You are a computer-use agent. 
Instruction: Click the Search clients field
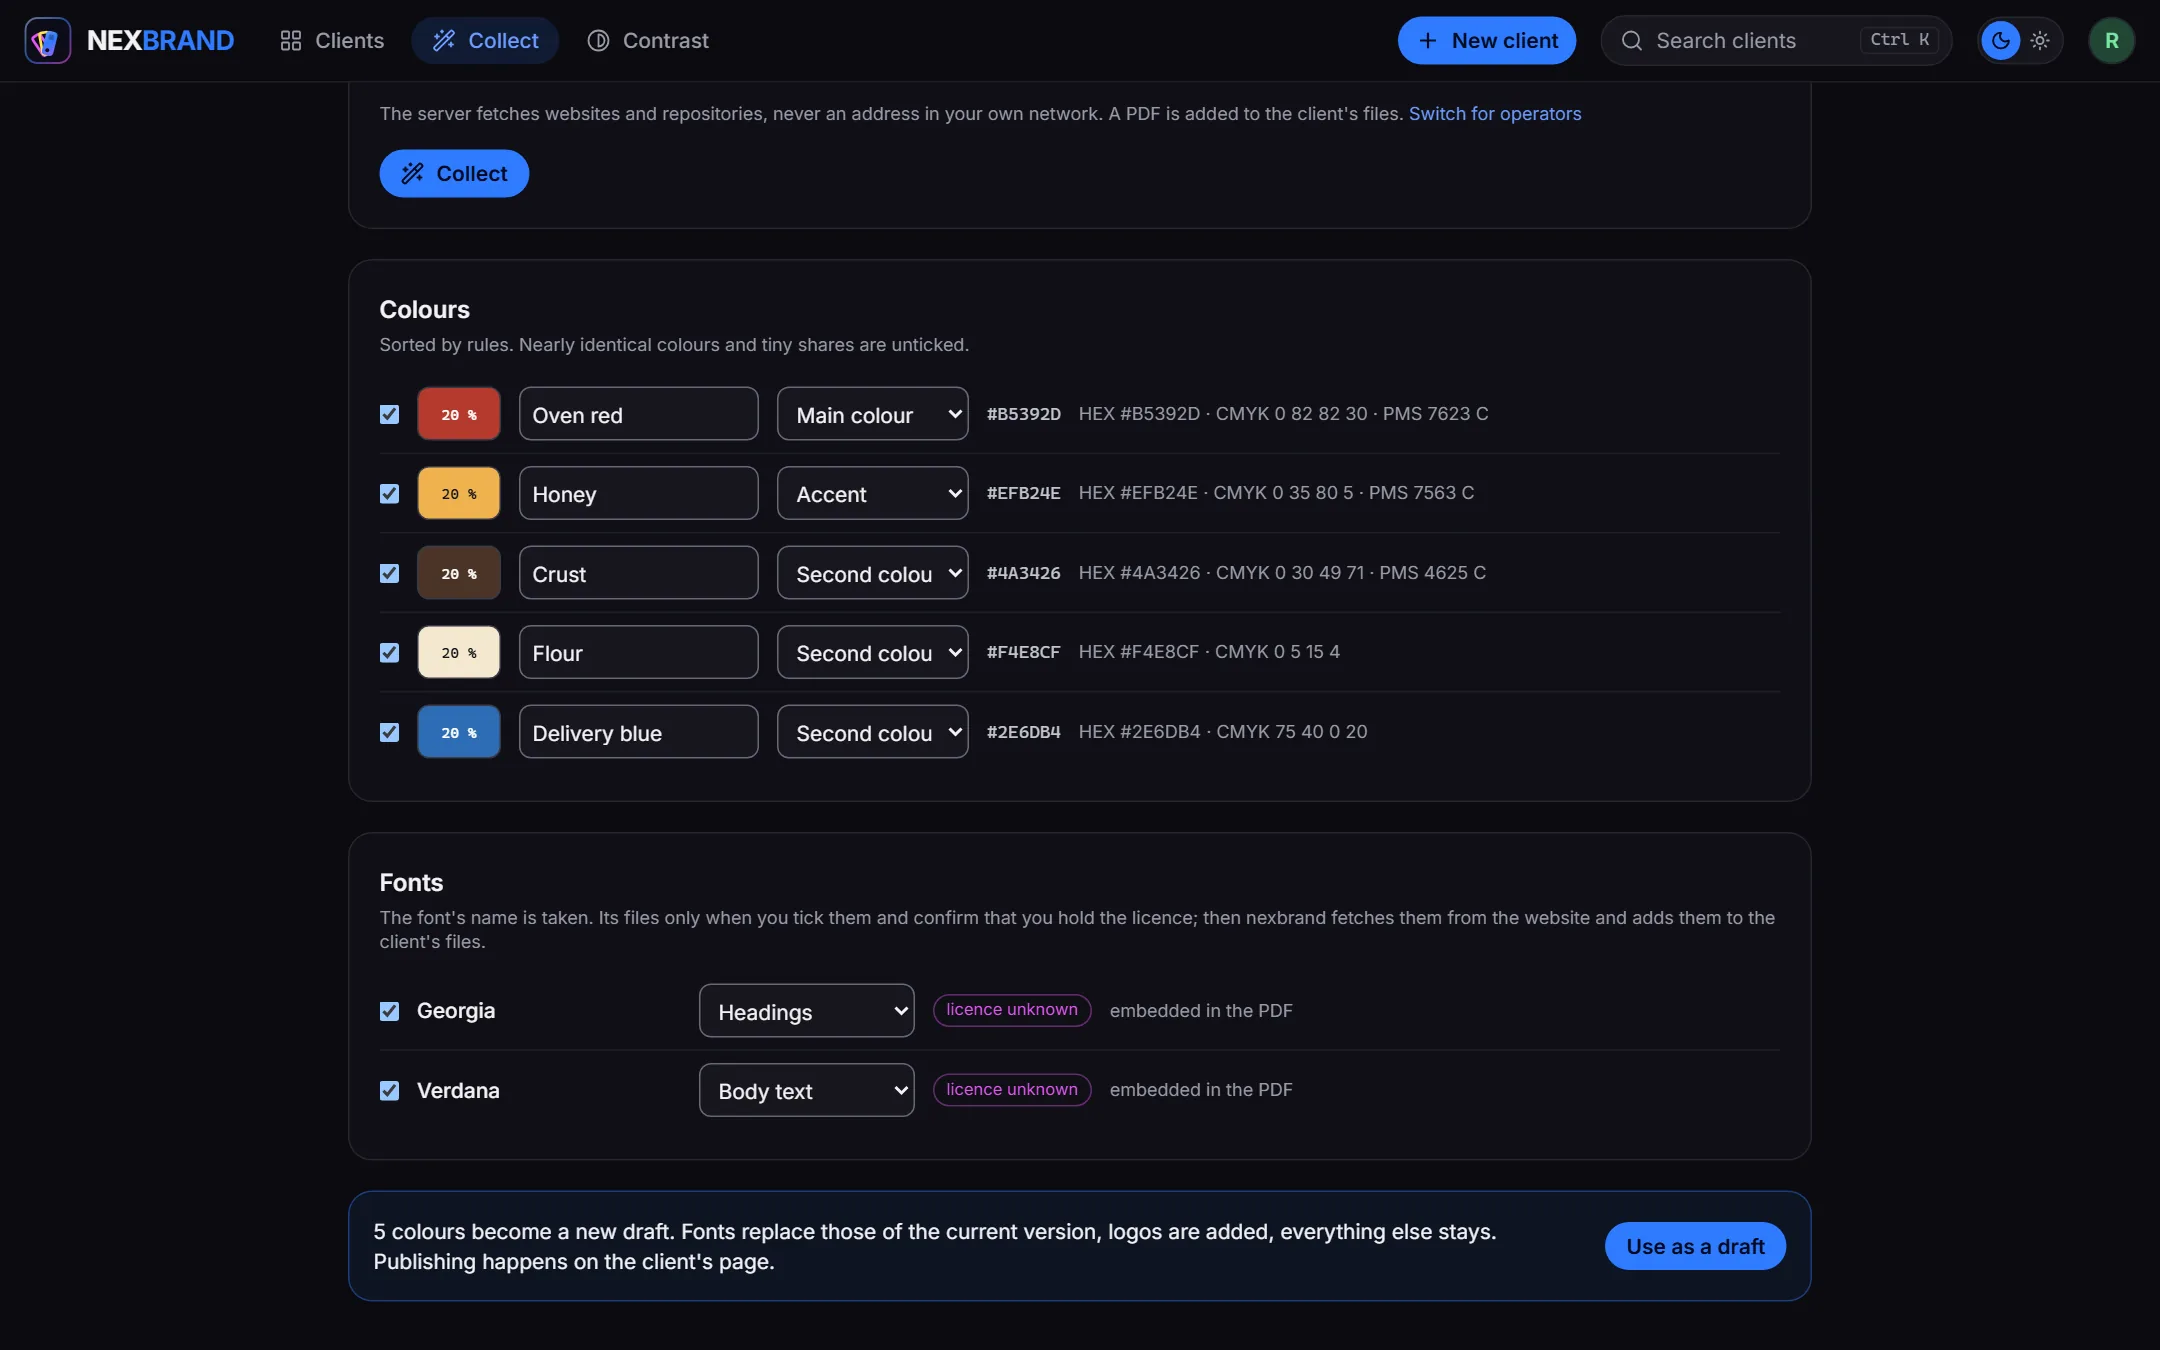pyautogui.click(x=1776, y=40)
